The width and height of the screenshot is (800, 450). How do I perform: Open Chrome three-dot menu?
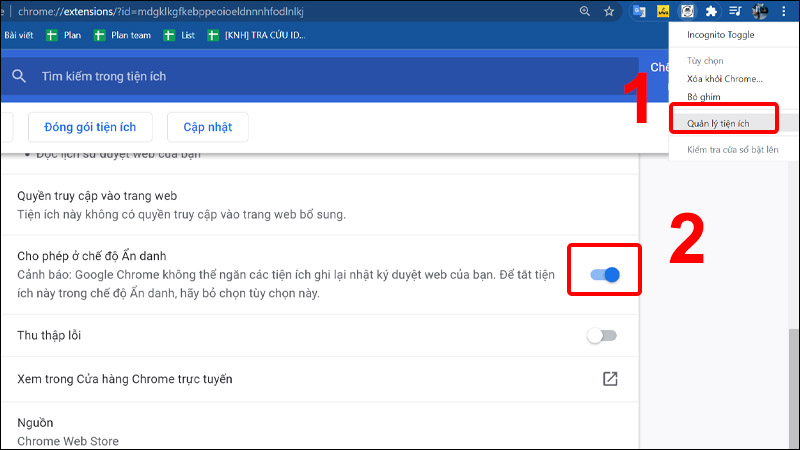tap(784, 12)
